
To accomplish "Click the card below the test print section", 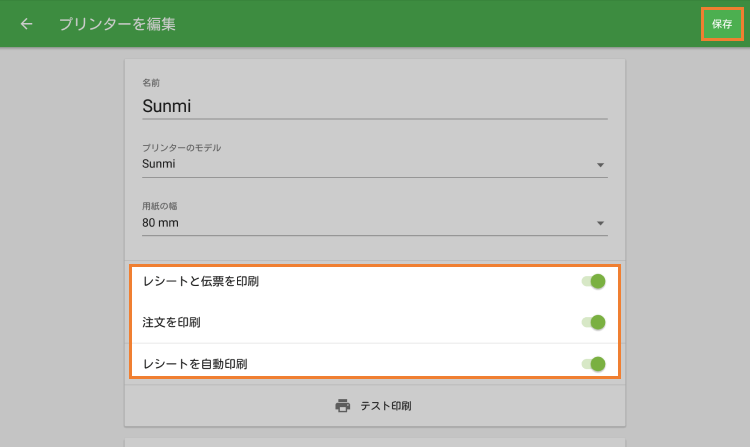I will [374, 442].
